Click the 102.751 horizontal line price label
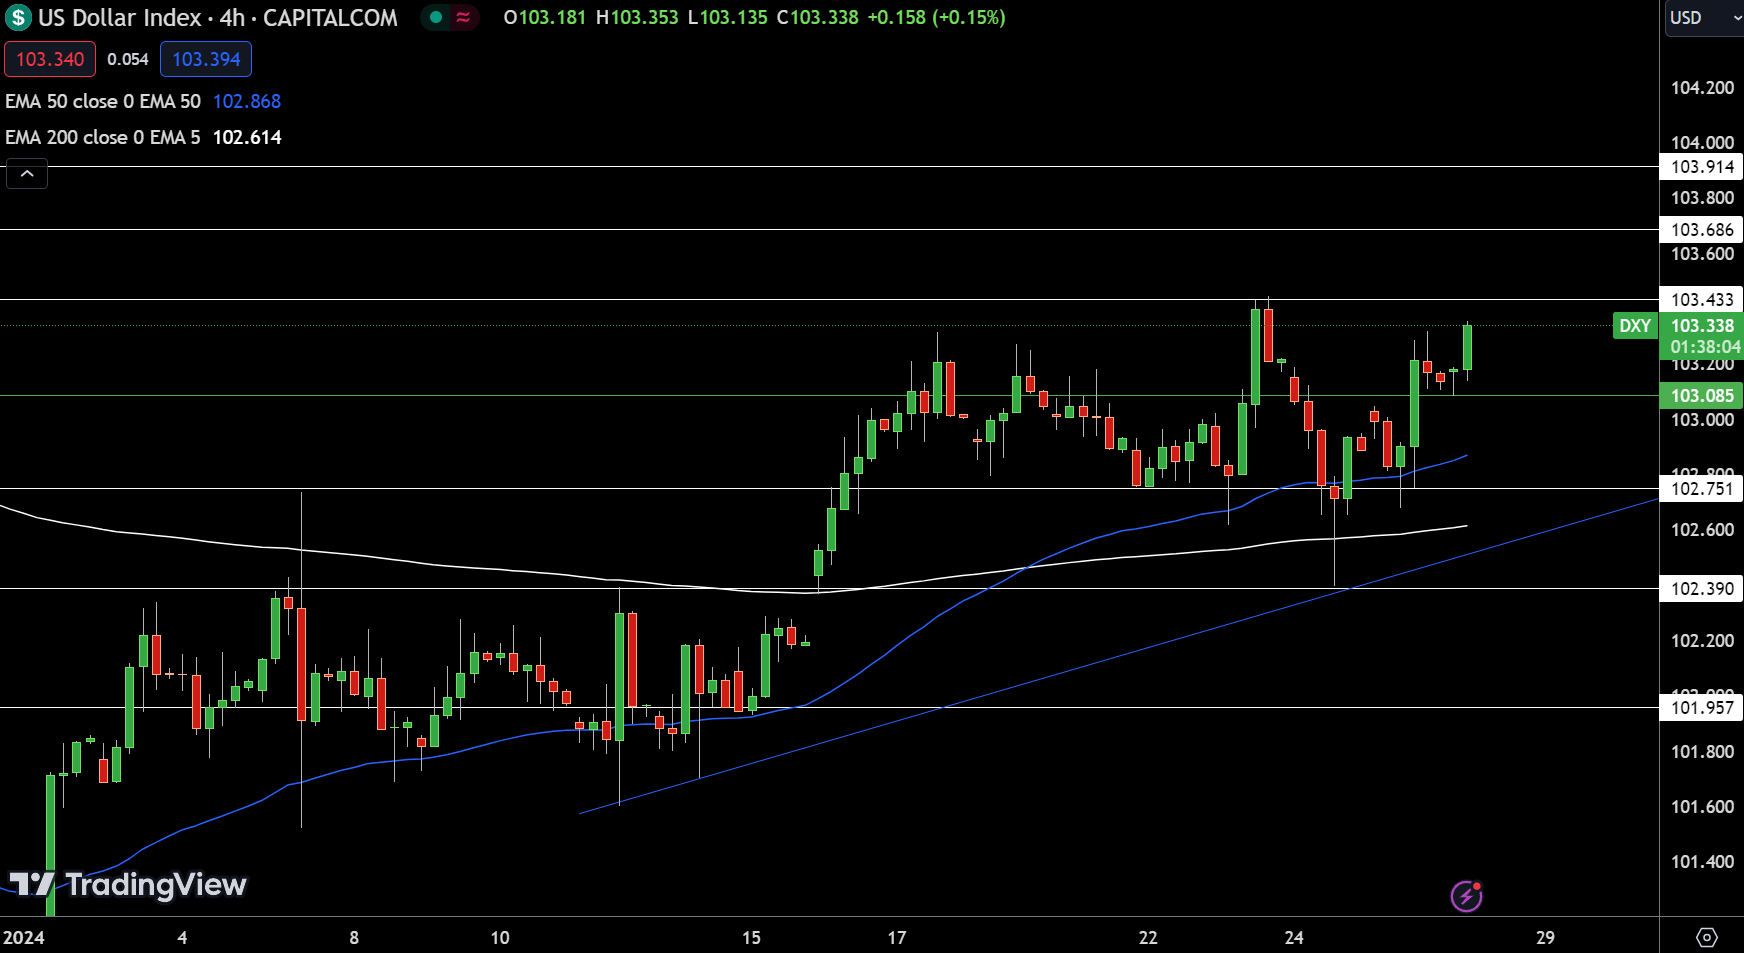1744x953 pixels. (1702, 489)
